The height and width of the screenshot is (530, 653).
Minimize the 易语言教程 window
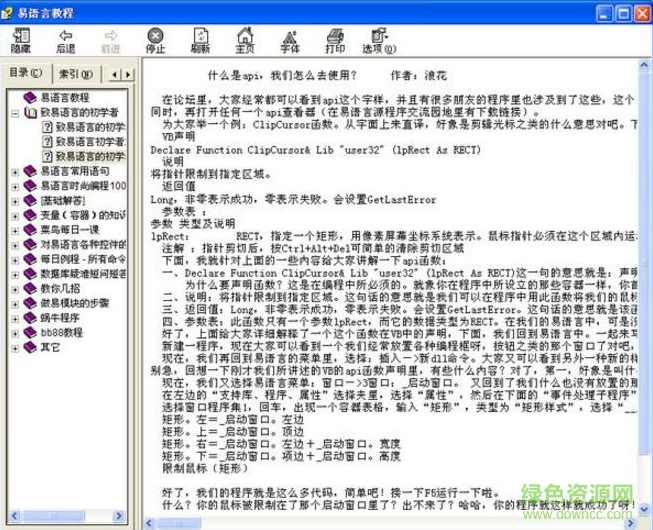[605, 14]
